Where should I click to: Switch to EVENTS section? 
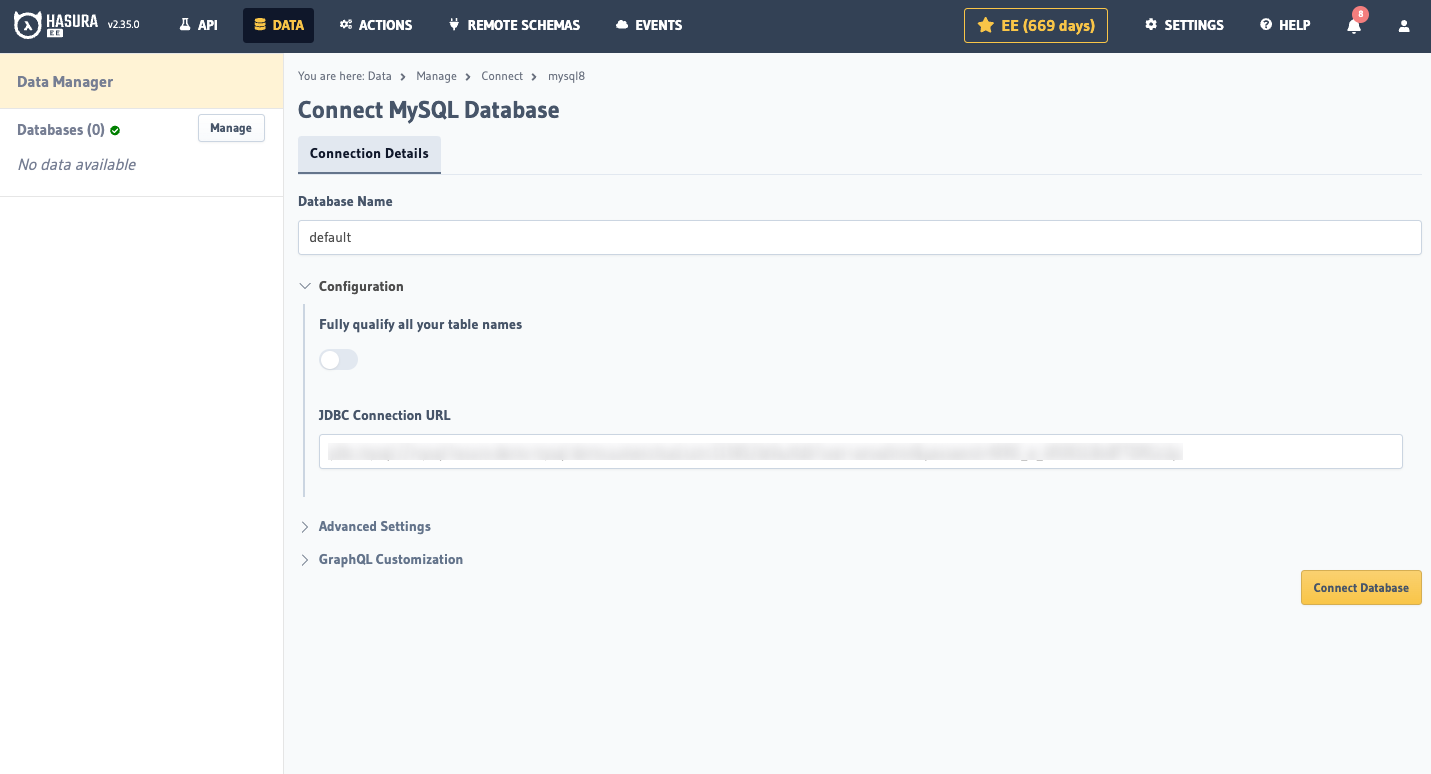[649, 25]
